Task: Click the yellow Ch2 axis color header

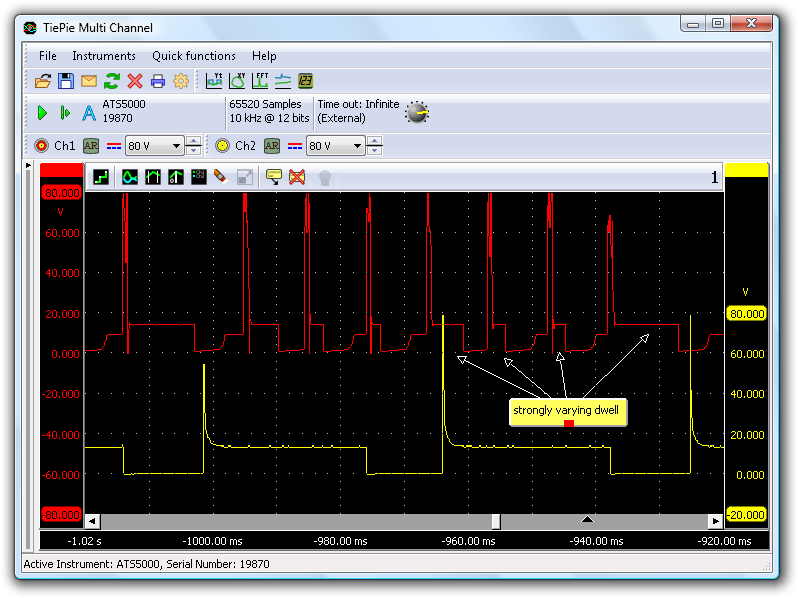Action: pyautogui.click(x=747, y=170)
